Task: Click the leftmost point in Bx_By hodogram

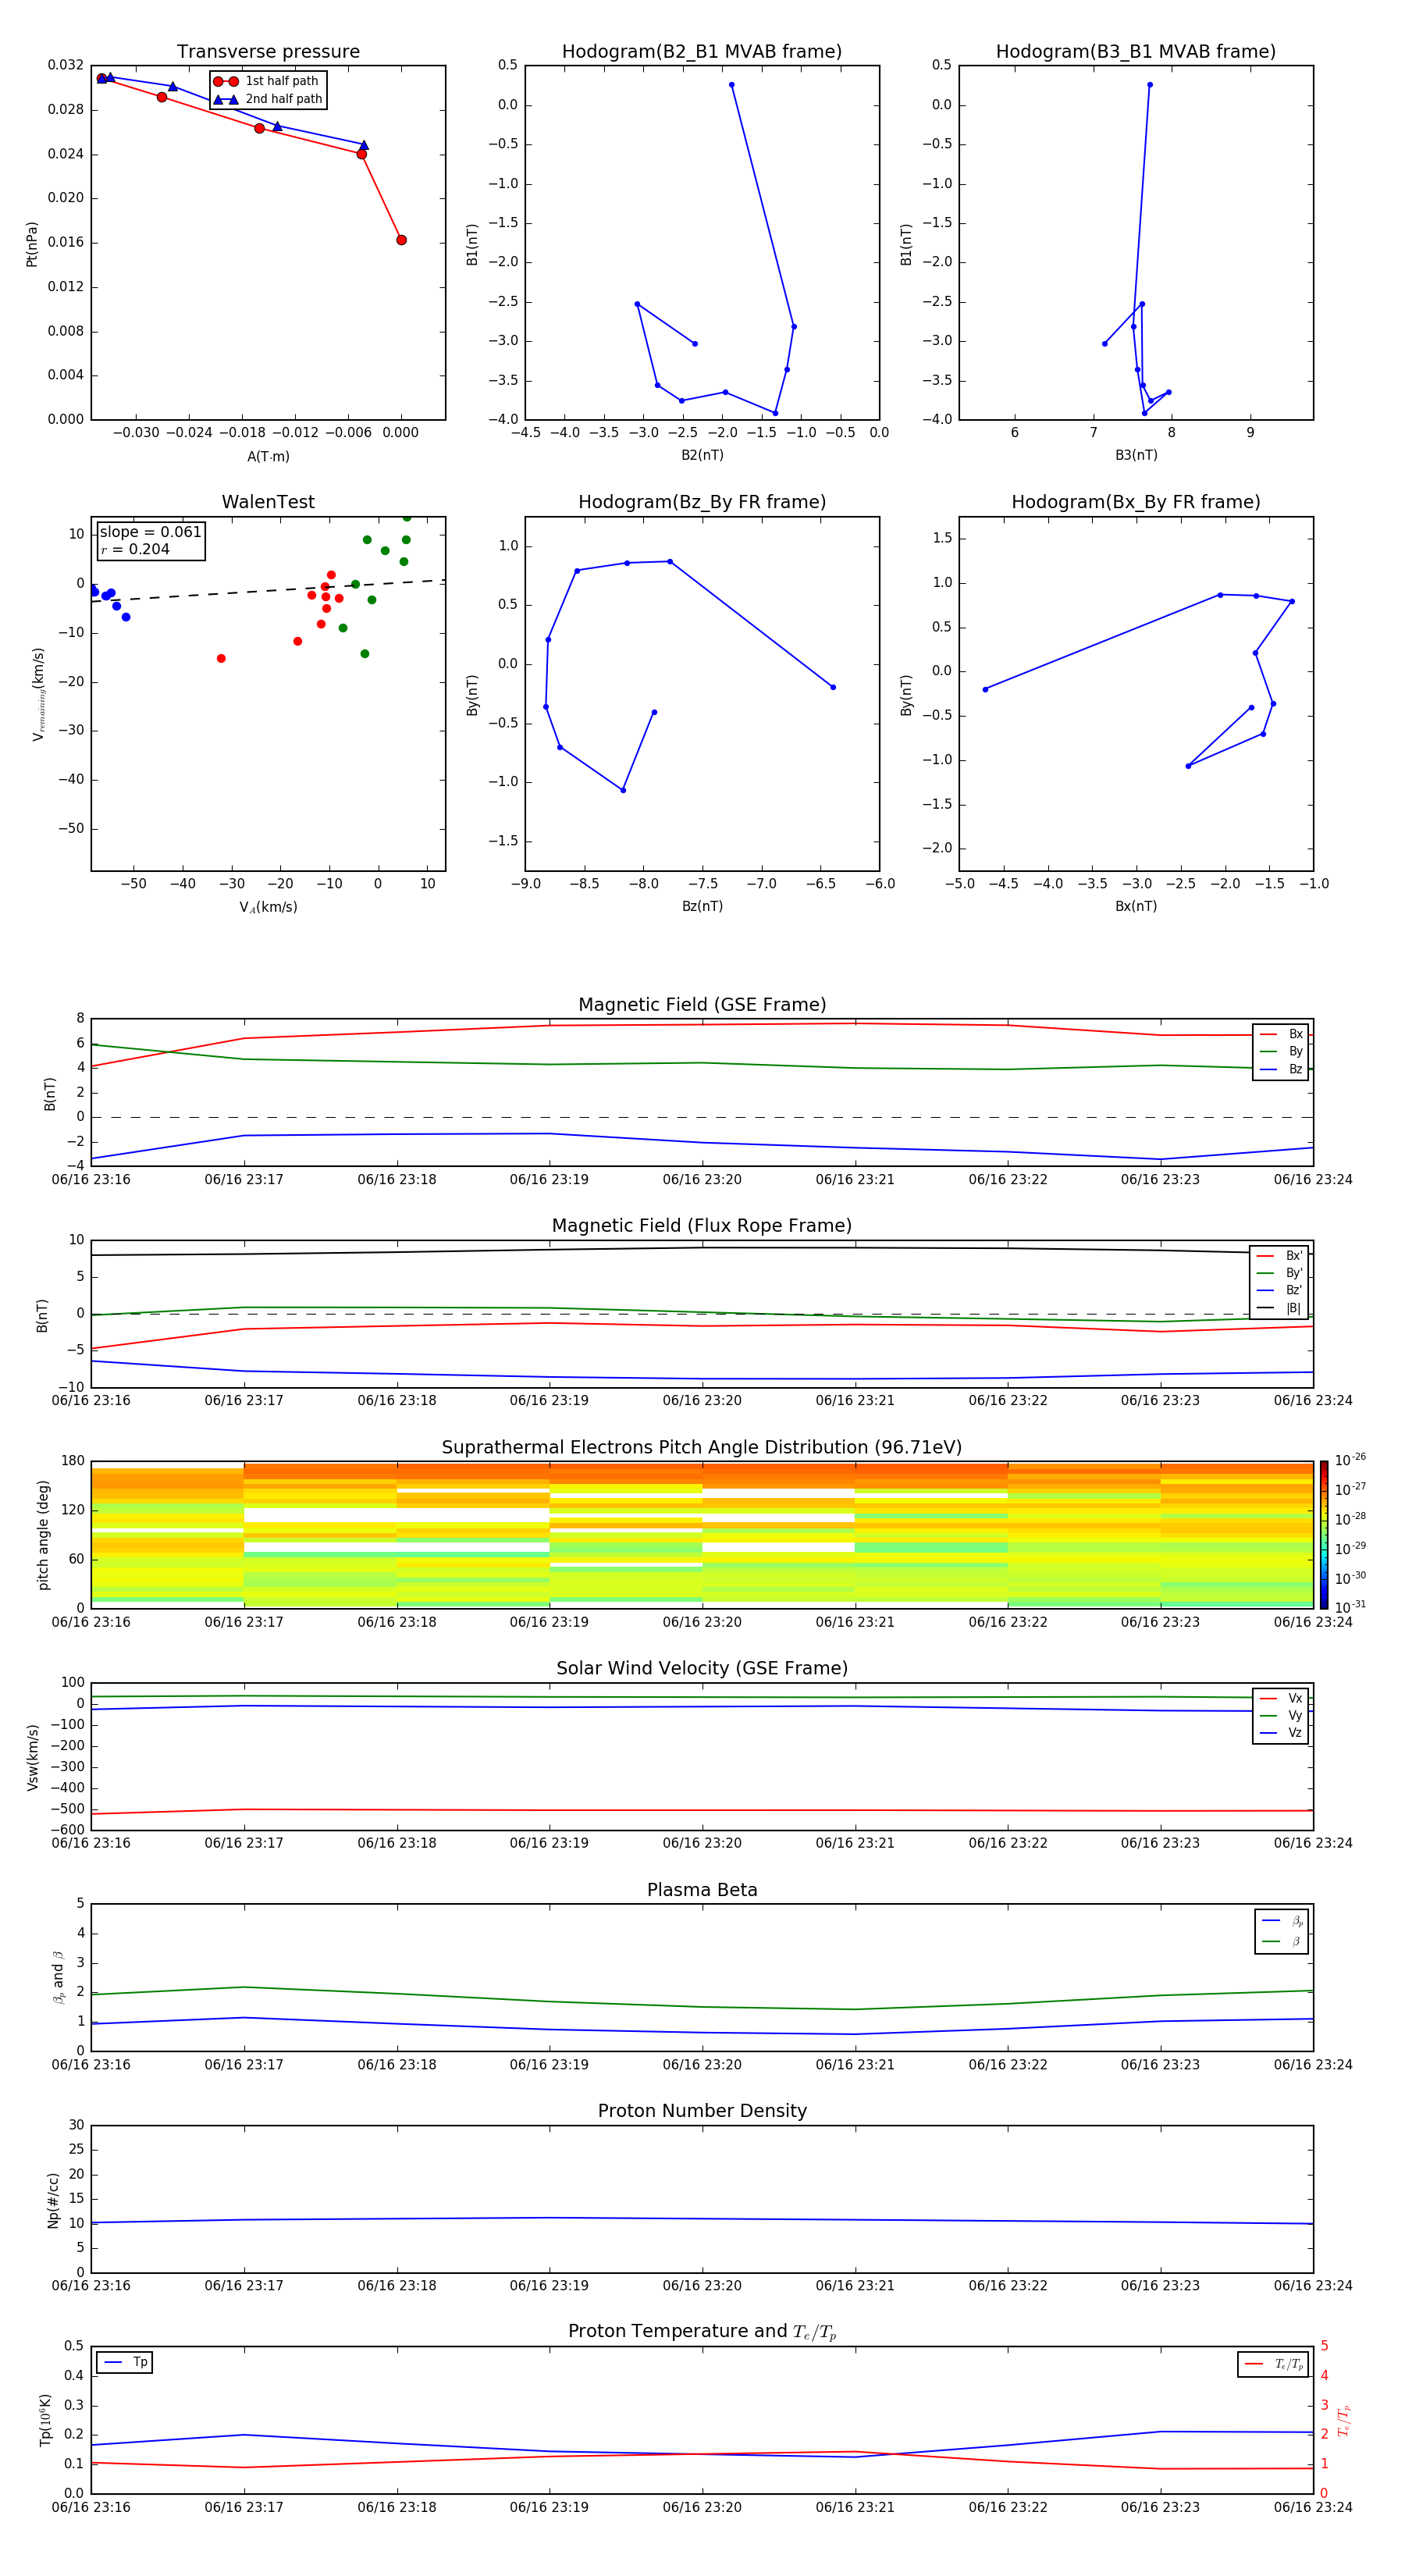Action: (x=985, y=689)
